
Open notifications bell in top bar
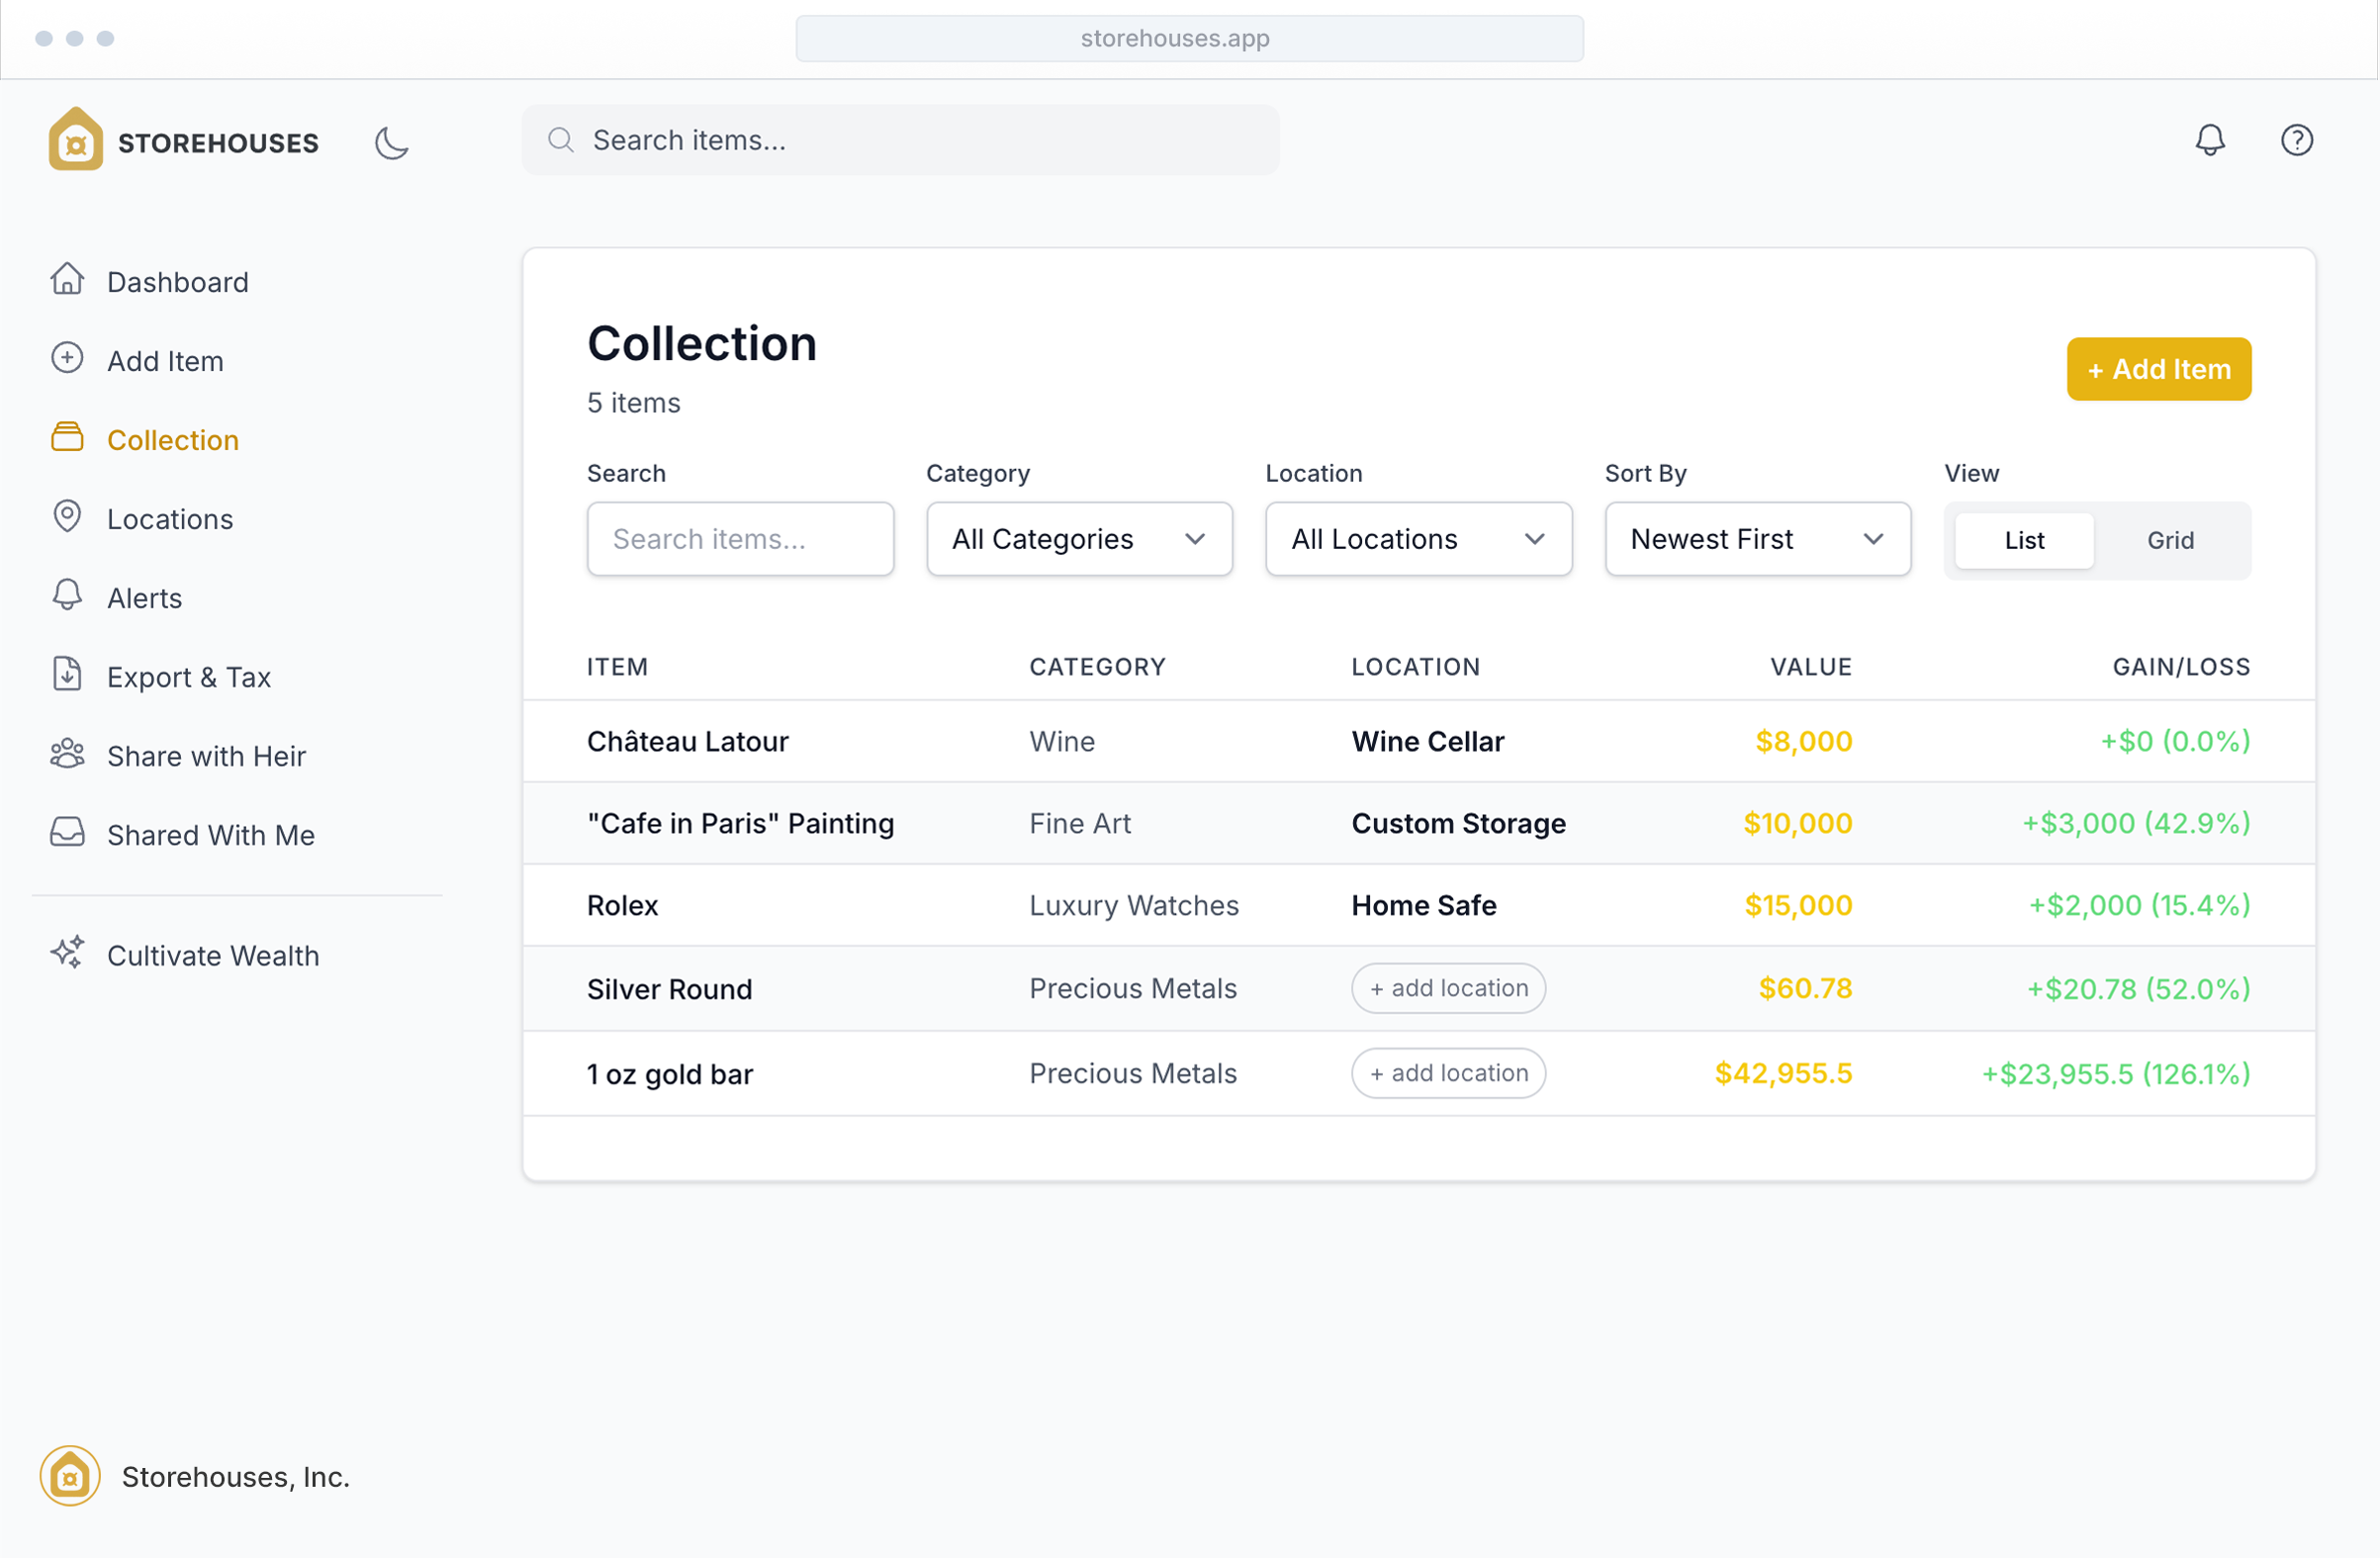2209,140
